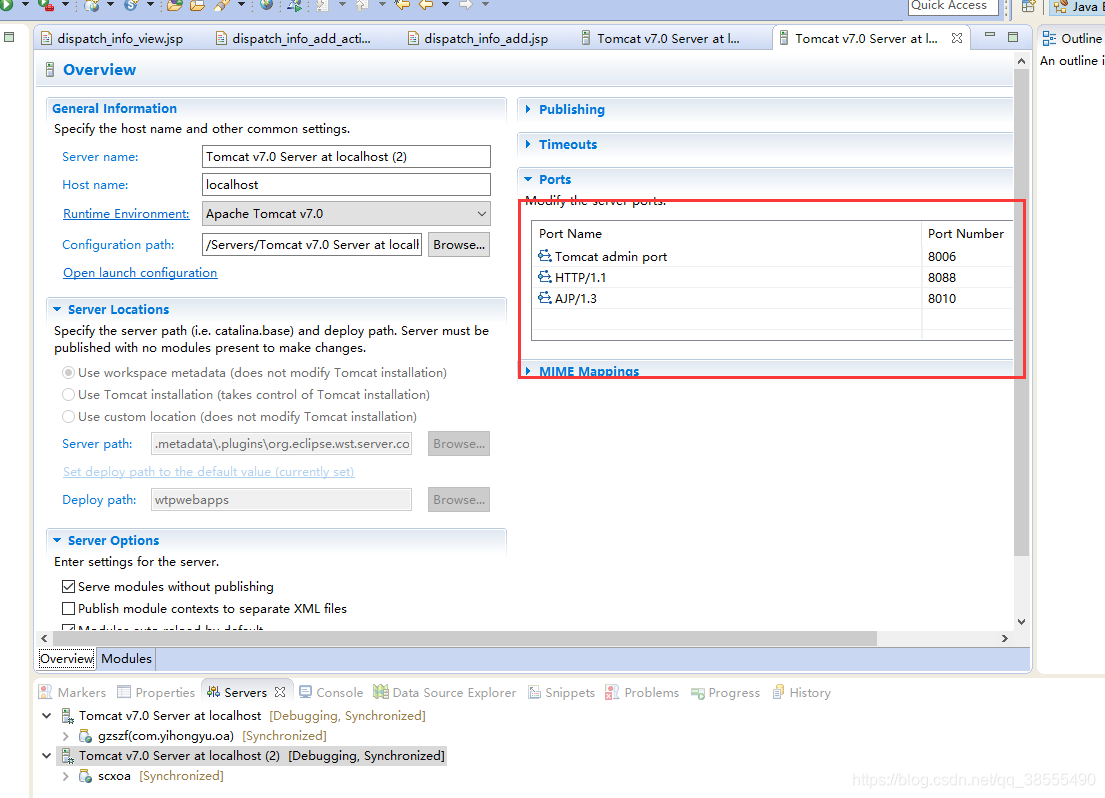
Task: Click the Last Edit Location toolbar arrow
Action: [x=402, y=5]
